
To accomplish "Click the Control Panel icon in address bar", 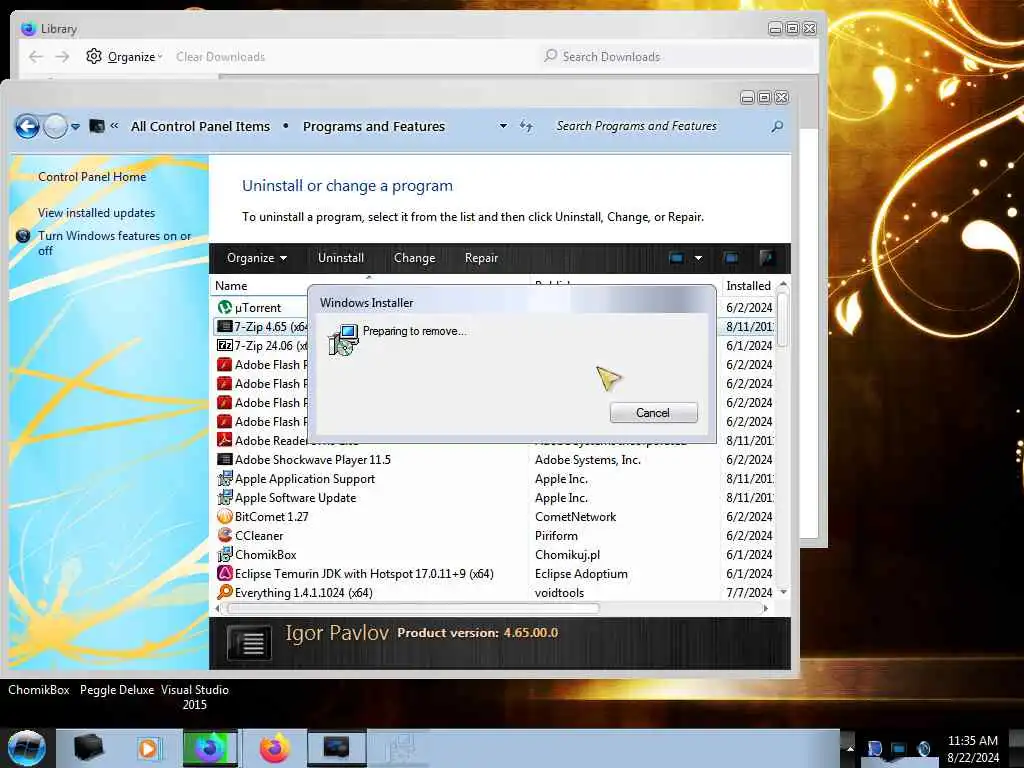I will click(x=97, y=126).
